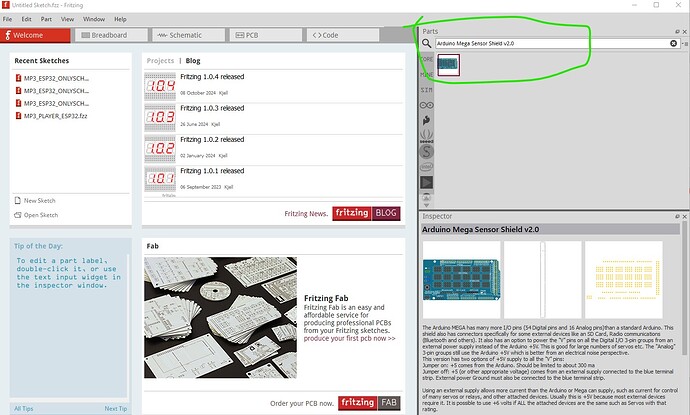This screenshot has height=415, width=690.
Task: Open the Window menu
Action: 94,19
